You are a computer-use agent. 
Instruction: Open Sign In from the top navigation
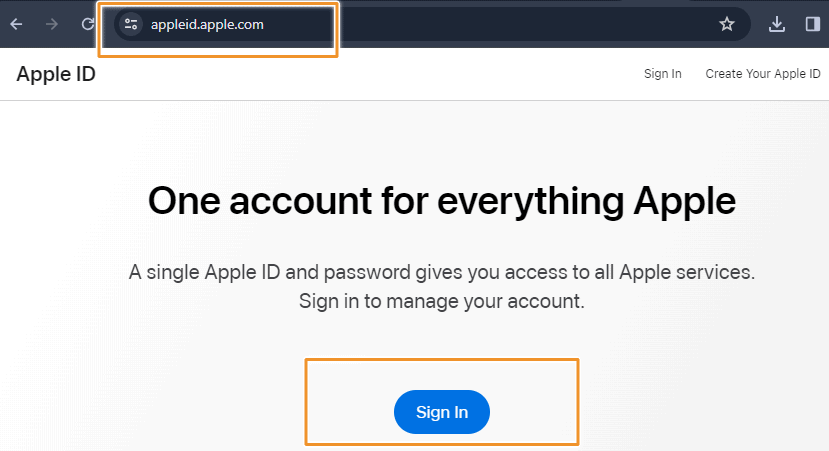tap(663, 74)
